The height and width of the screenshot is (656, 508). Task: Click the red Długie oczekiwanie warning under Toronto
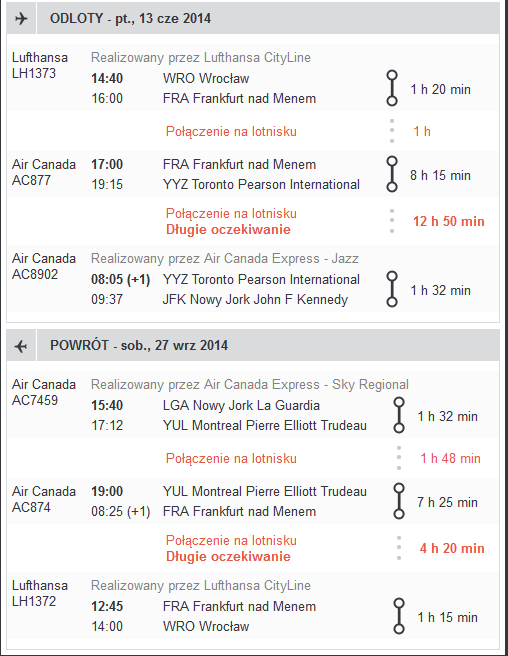pos(228,229)
